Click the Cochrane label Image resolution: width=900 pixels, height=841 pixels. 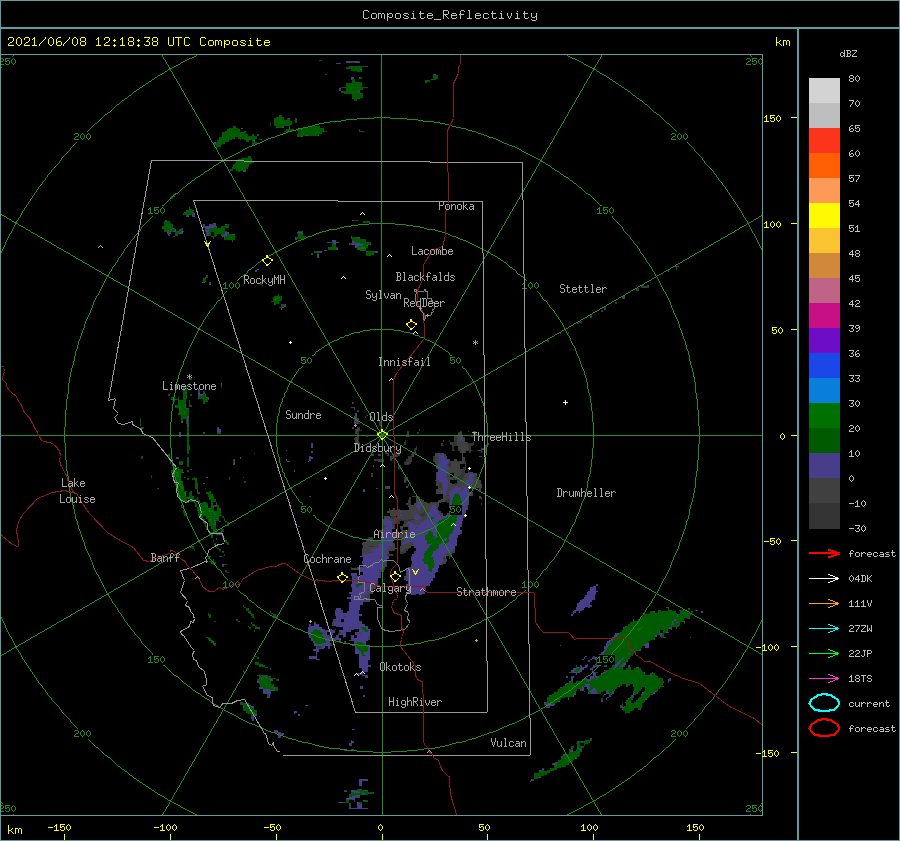point(327,559)
